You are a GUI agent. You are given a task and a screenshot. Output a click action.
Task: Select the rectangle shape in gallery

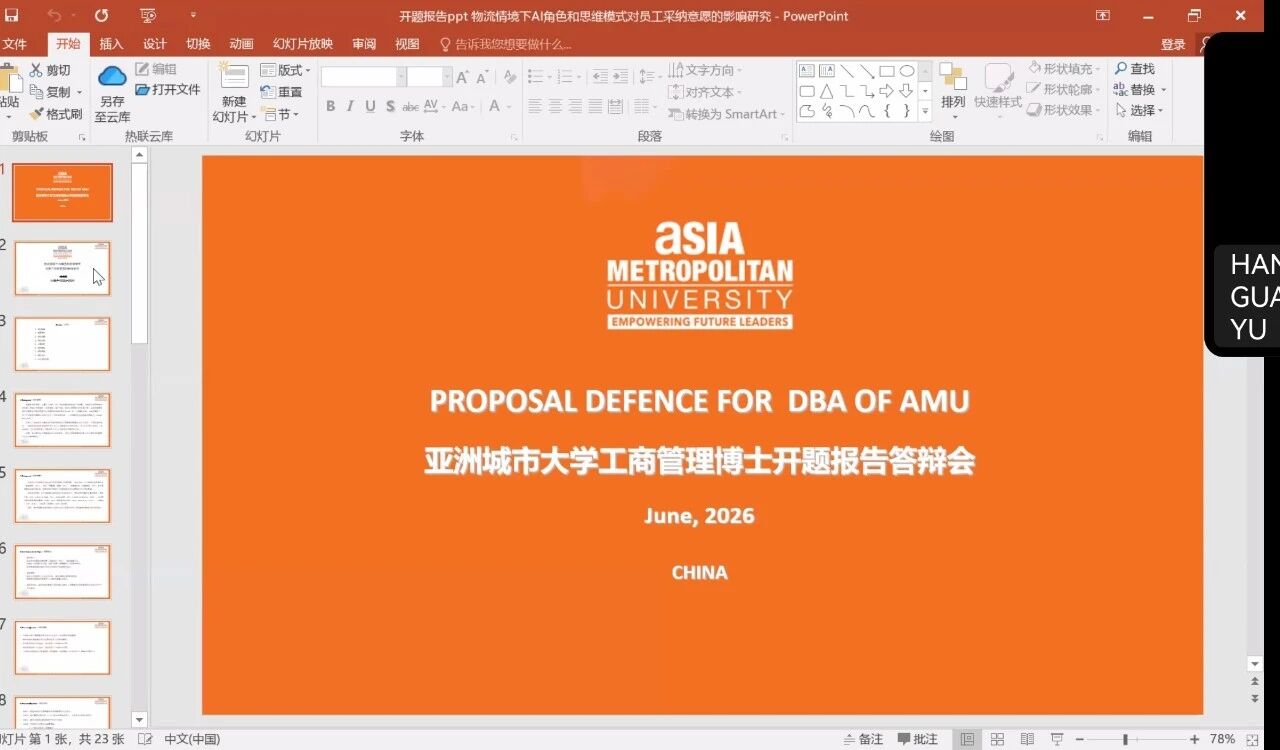(887, 71)
